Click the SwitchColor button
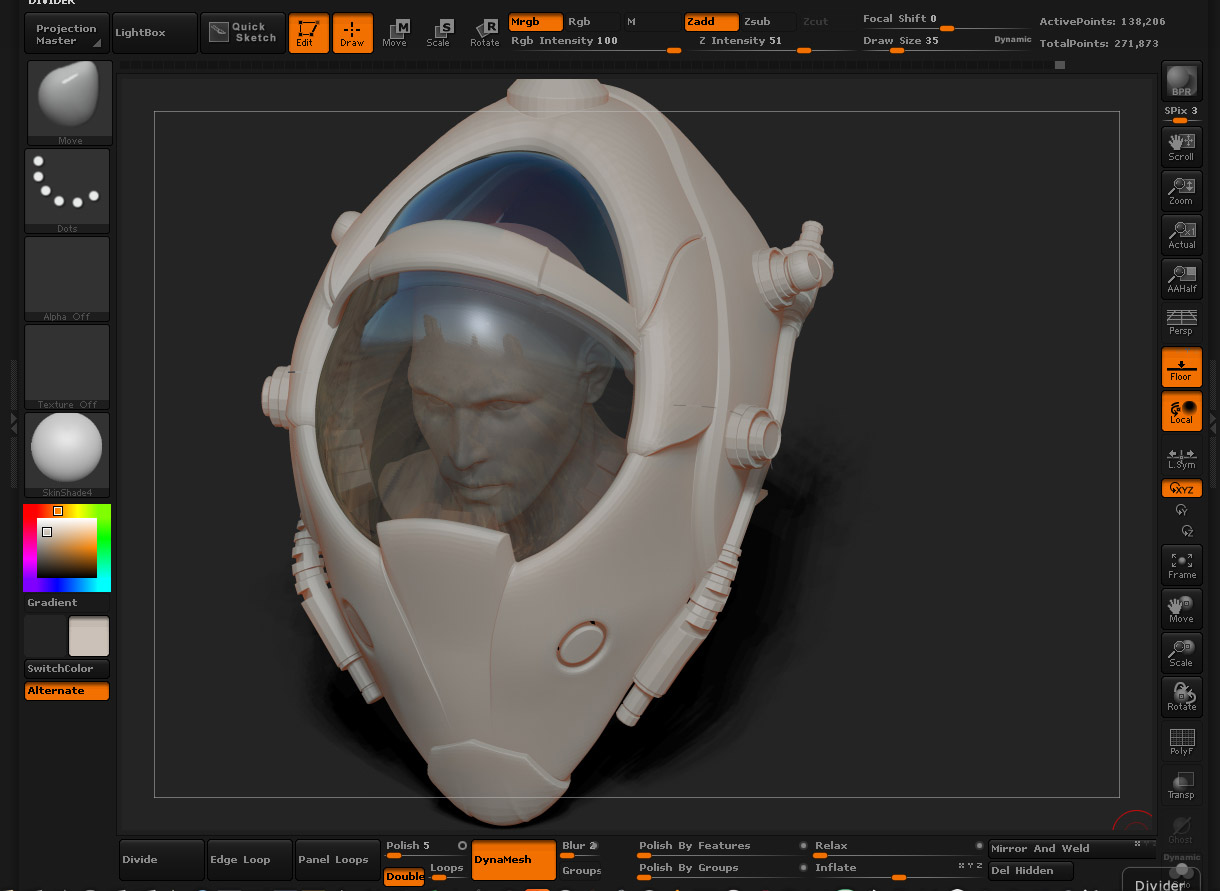 tap(67, 669)
